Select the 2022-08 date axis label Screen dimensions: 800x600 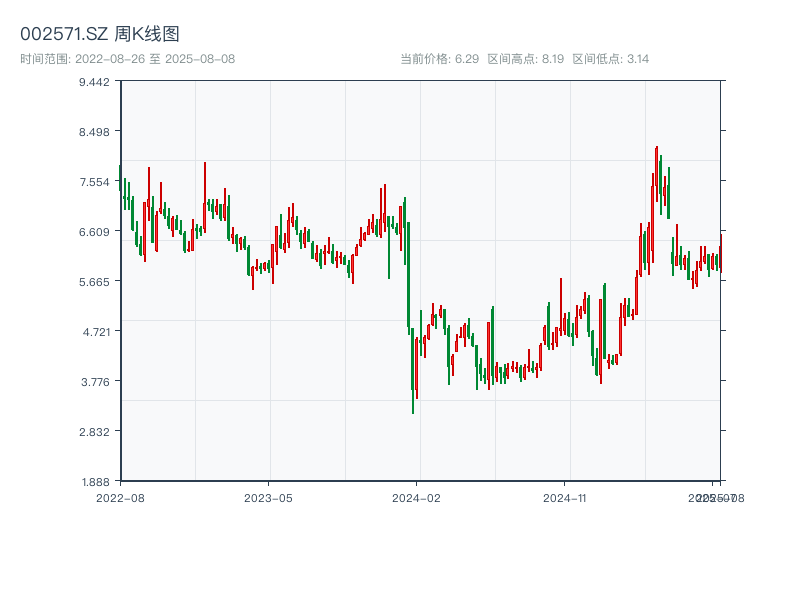pyautogui.click(x=120, y=497)
